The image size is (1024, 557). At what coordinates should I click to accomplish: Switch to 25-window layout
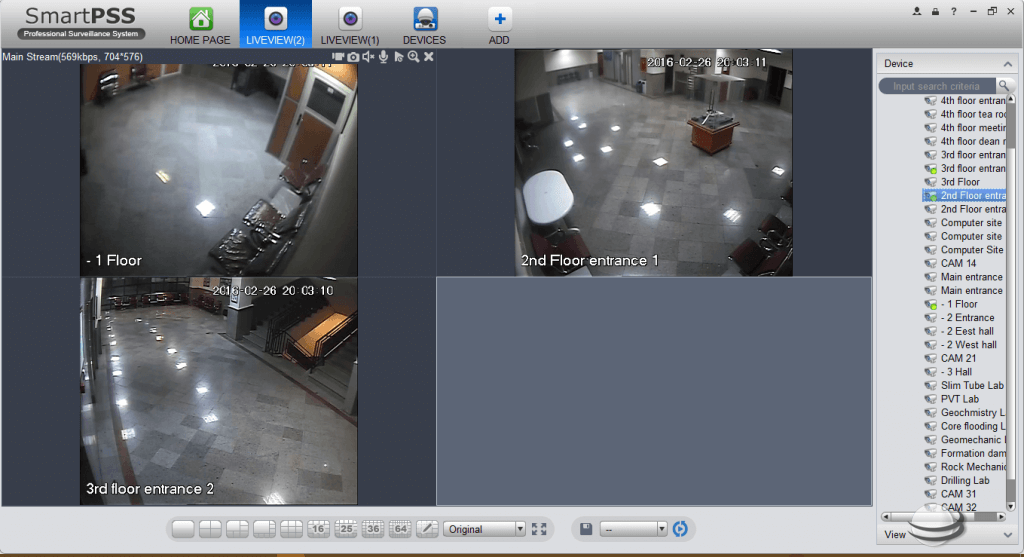tap(345, 529)
